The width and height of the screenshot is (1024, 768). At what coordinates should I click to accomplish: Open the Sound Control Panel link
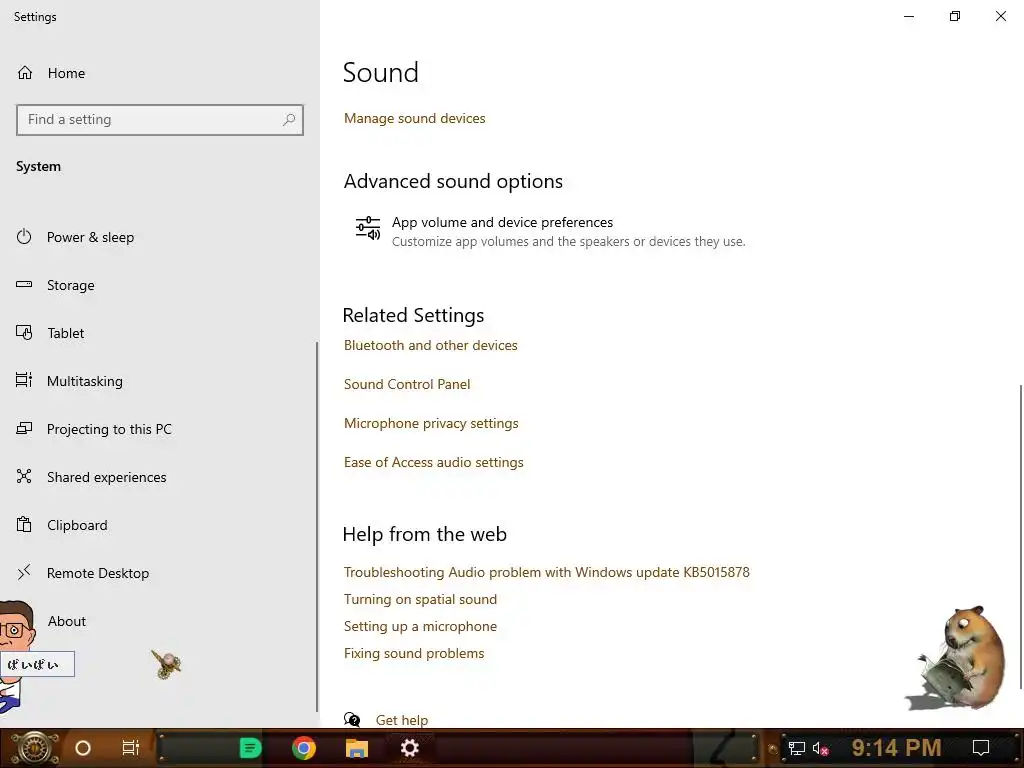407,384
